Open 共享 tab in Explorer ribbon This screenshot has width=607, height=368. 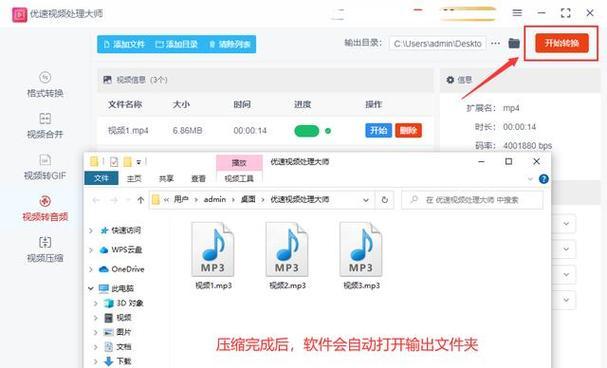[x=166, y=178]
